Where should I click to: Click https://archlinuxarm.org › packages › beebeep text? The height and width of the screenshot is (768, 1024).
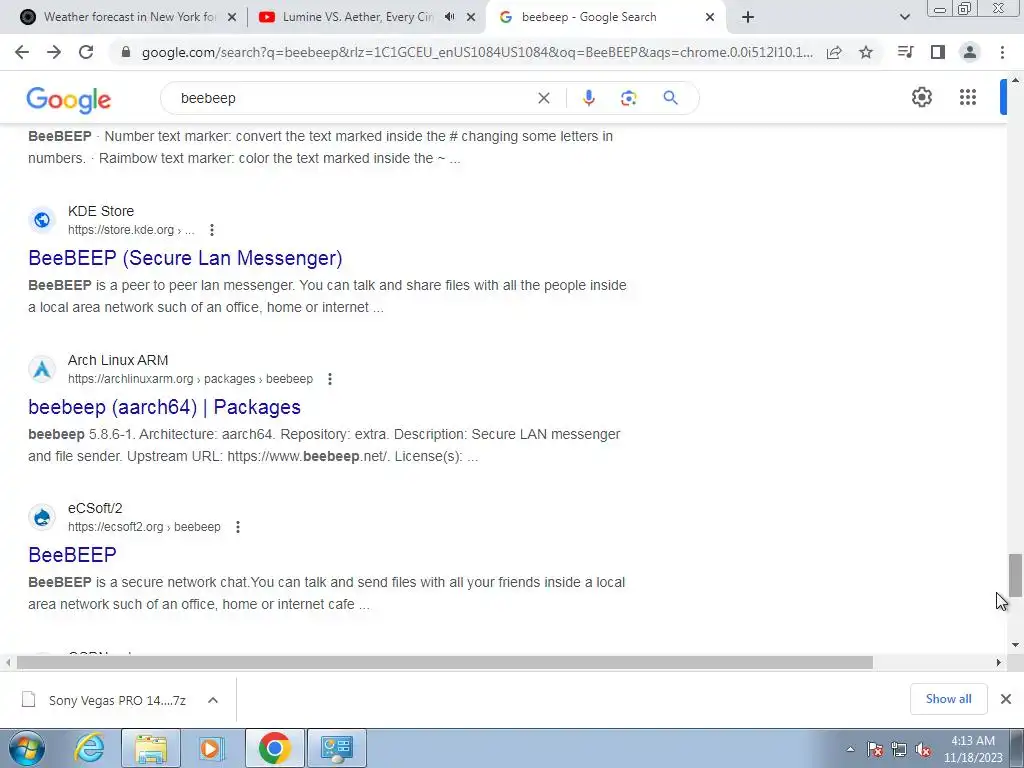click(190, 379)
